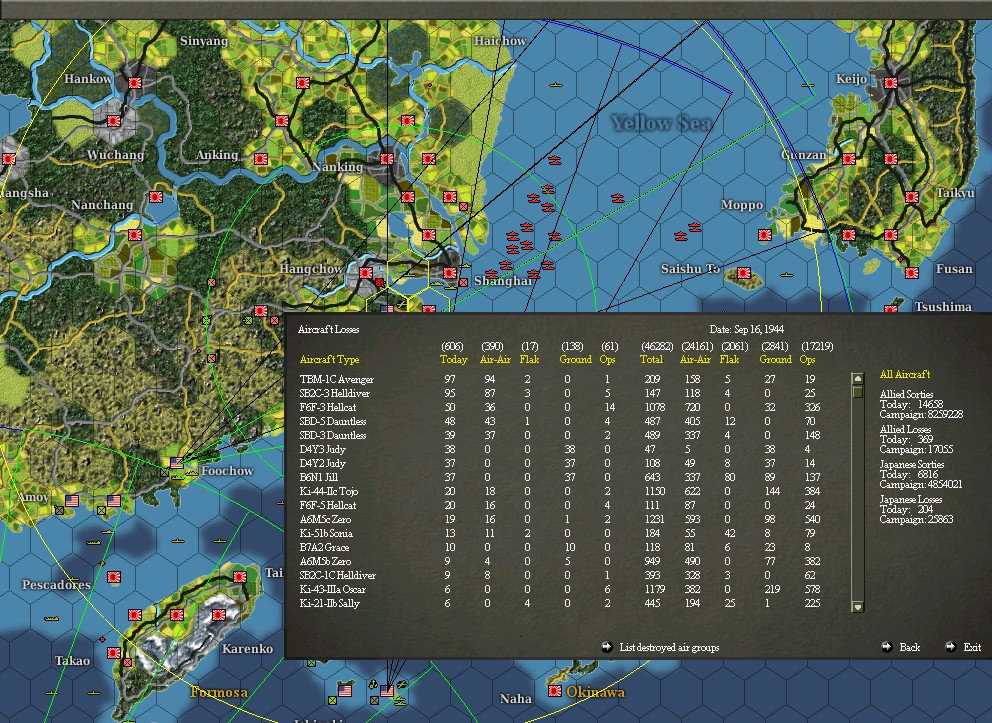This screenshot has width=992, height=723.
Task: Select the TBM-1C Avenger row
Action: click(x=560, y=380)
